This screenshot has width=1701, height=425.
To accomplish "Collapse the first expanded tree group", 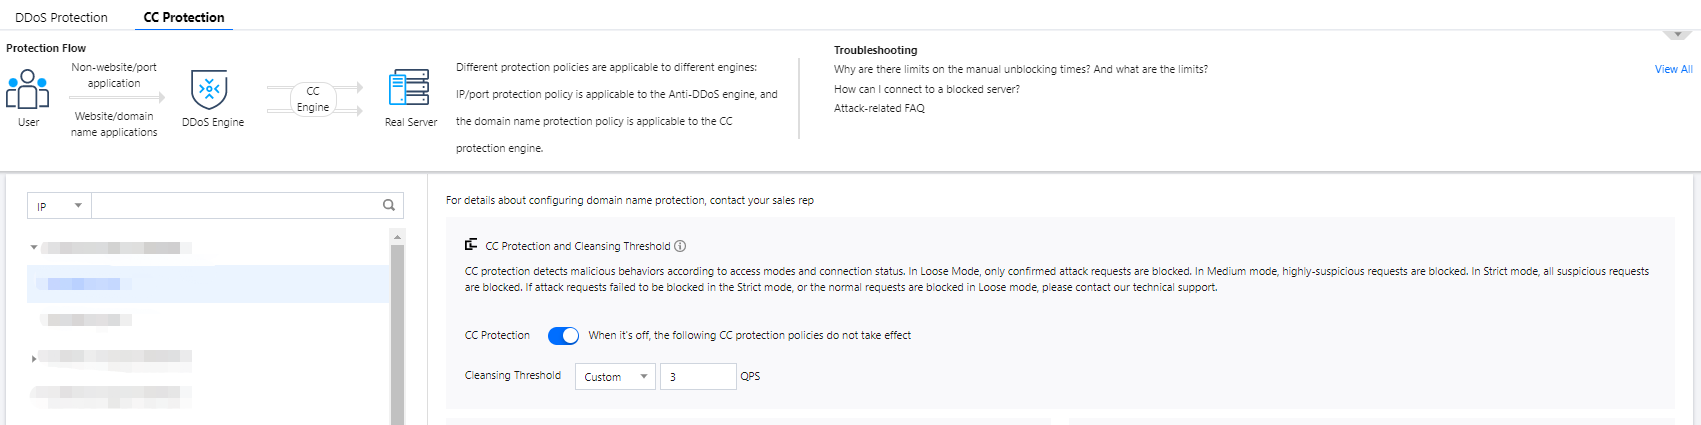I will point(34,247).
